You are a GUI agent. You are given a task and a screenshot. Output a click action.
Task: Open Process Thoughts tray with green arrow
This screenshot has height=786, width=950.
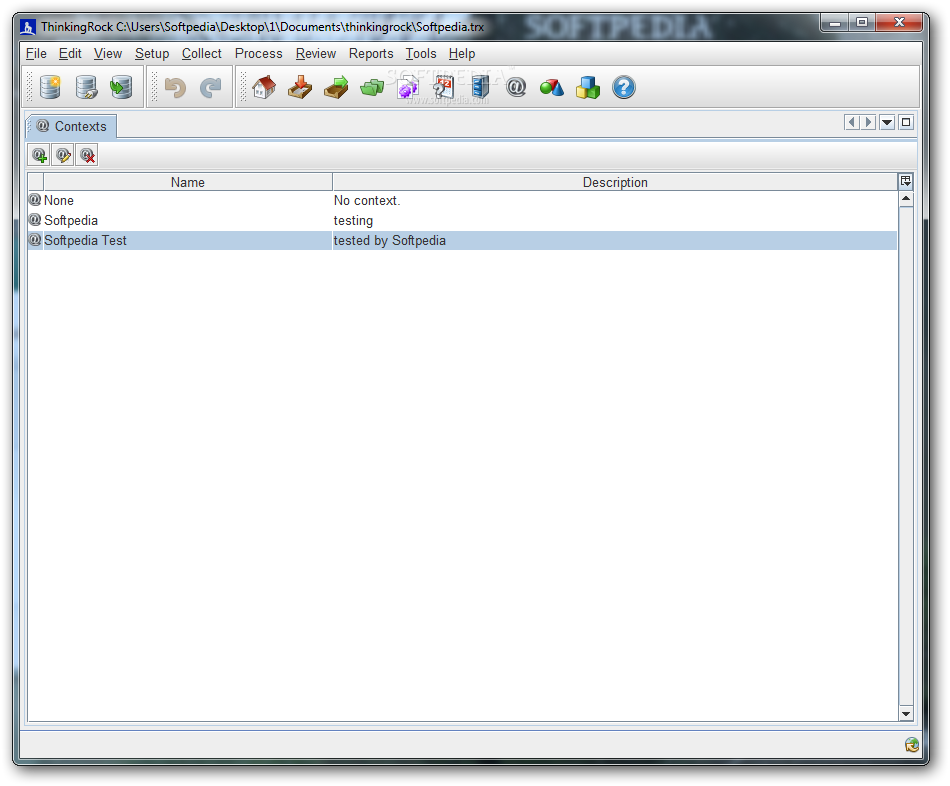tap(336, 87)
